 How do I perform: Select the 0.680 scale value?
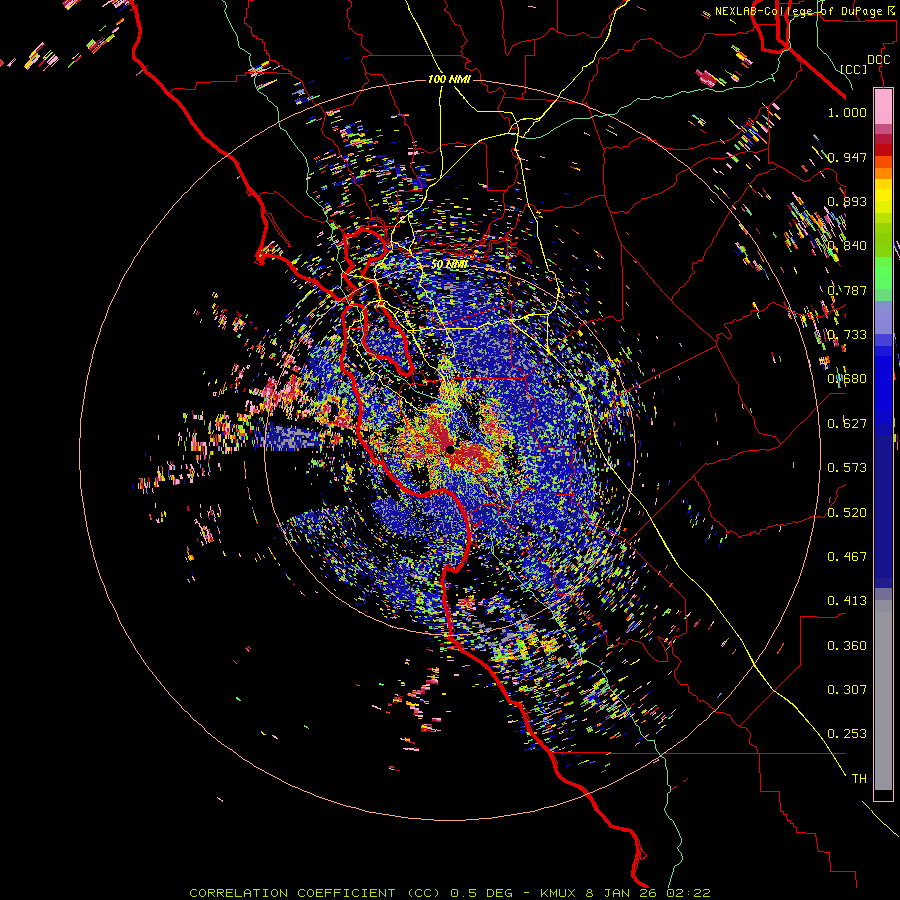(x=847, y=379)
